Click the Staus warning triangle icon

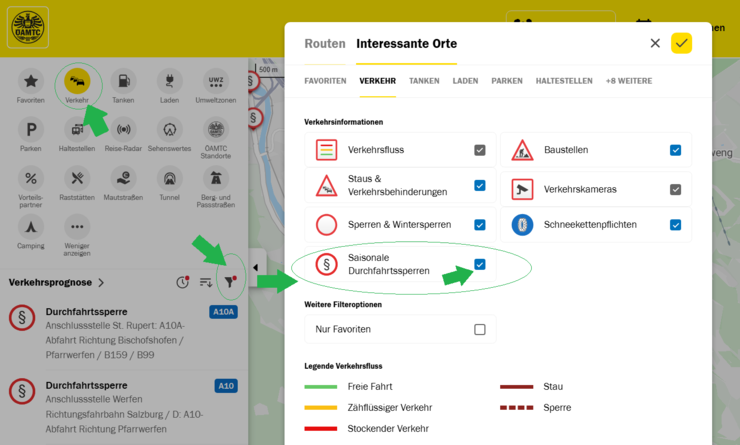coord(326,186)
